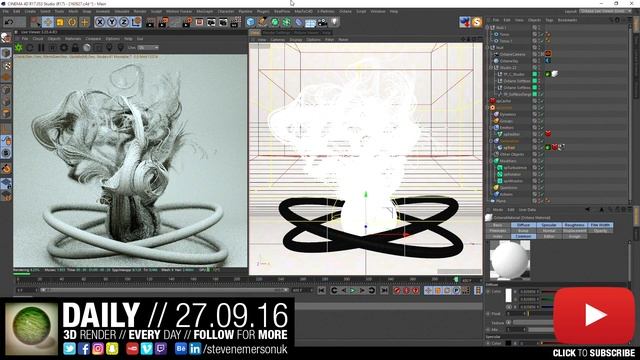
Task: Pause the Live Viewer render
Action: point(41,48)
